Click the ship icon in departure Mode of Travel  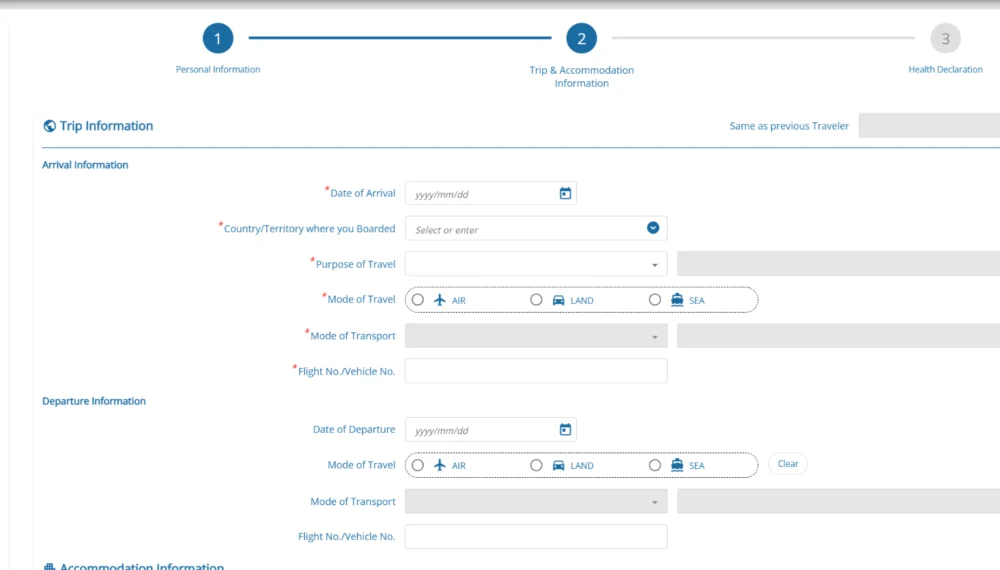677,465
